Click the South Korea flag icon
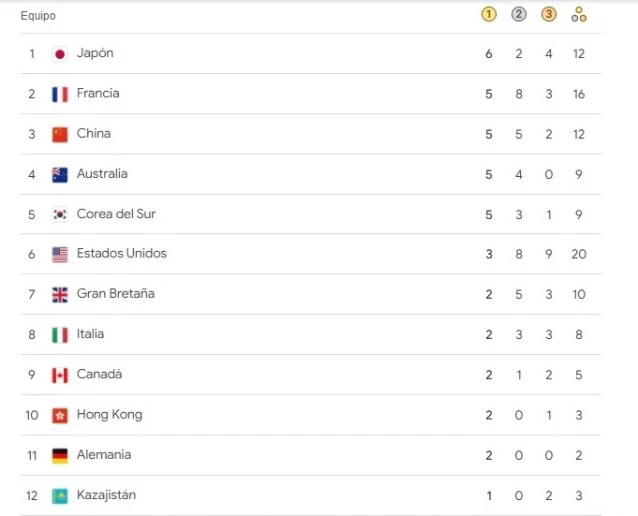638x516 pixels. pyautogui.click(x=60, y=214)
